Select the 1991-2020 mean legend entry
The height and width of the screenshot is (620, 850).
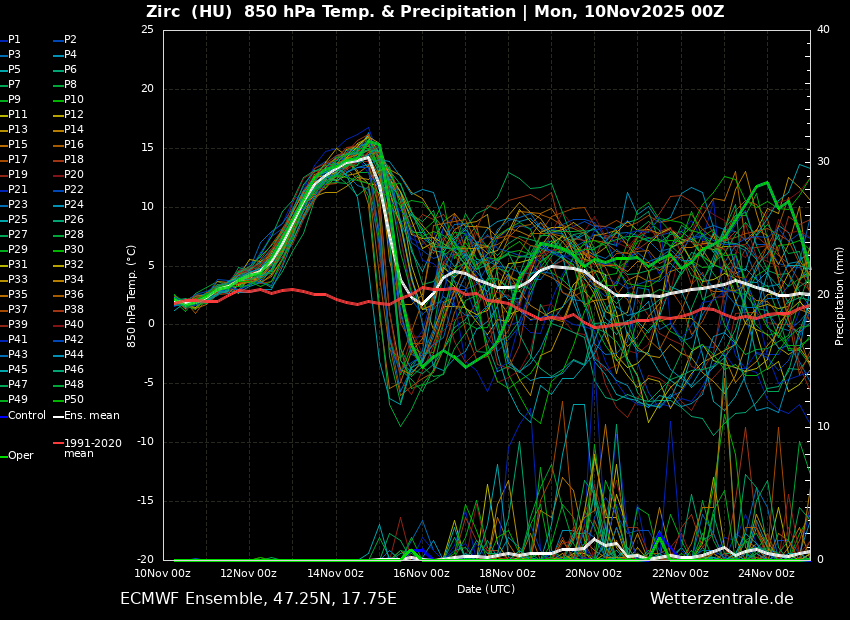pos(92,448)
